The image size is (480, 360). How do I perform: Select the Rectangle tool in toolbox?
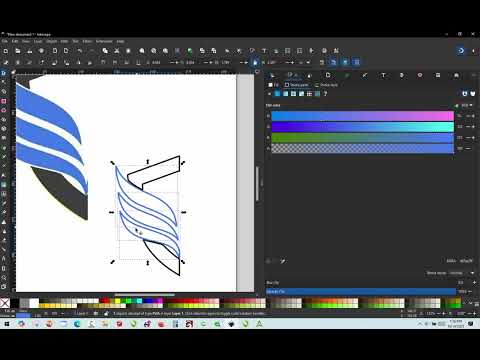[4, 101]
